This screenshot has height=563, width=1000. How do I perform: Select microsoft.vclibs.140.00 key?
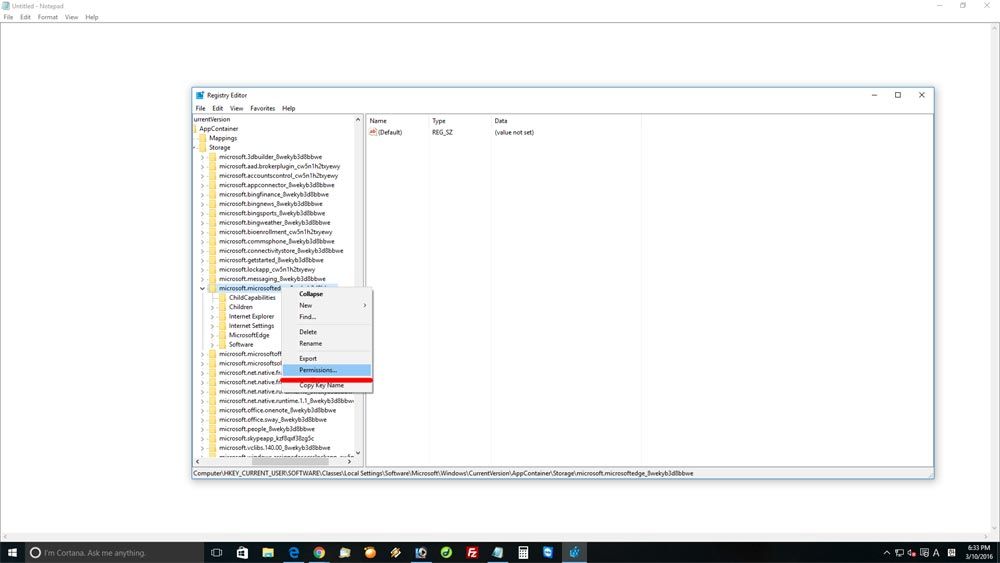[x=275, y=448]
